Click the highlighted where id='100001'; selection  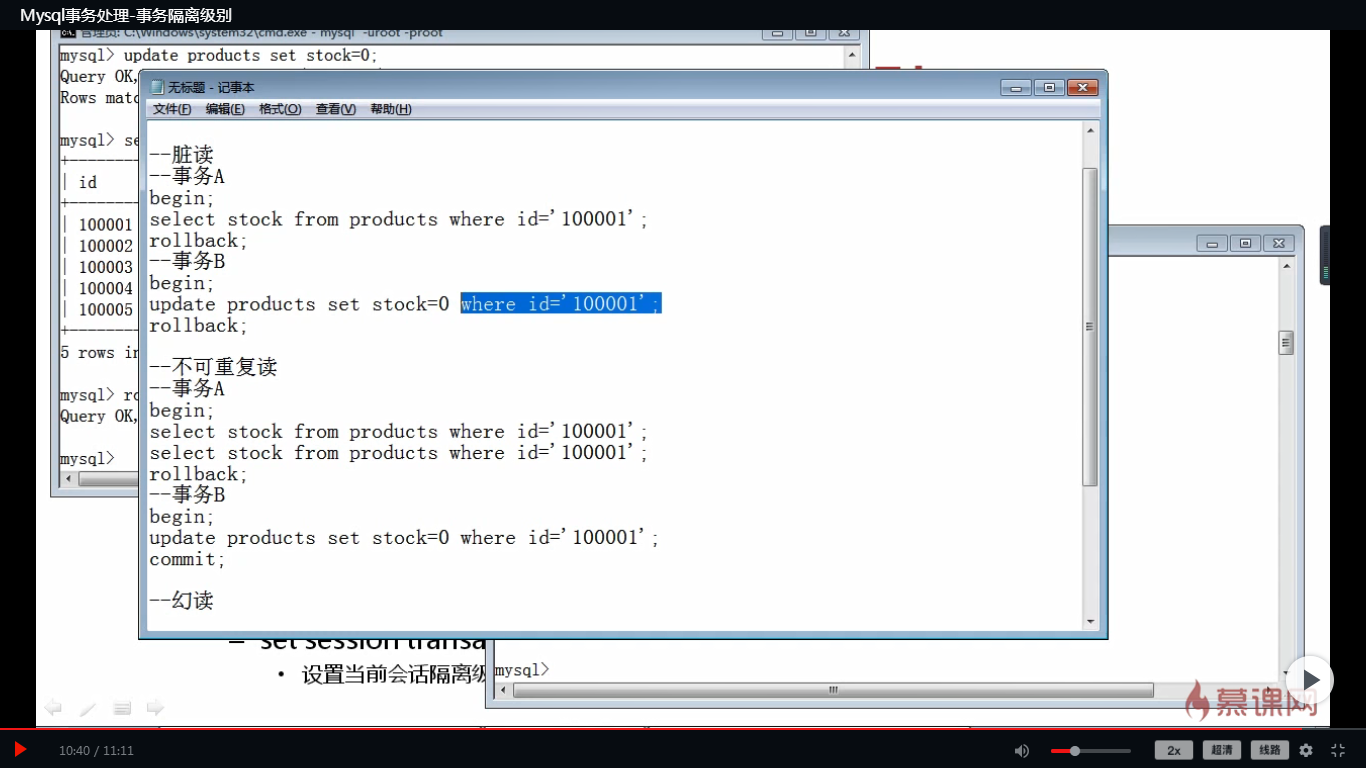tap(560, 304)
